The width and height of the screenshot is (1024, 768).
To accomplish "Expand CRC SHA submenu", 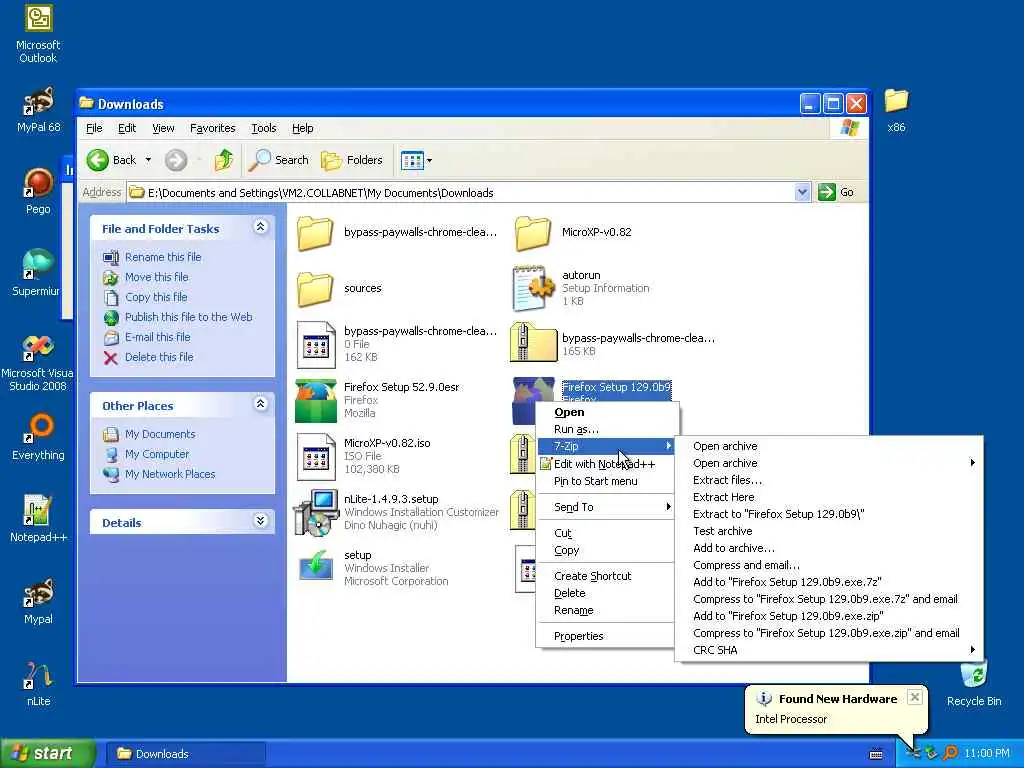I will tap(829, 650).
